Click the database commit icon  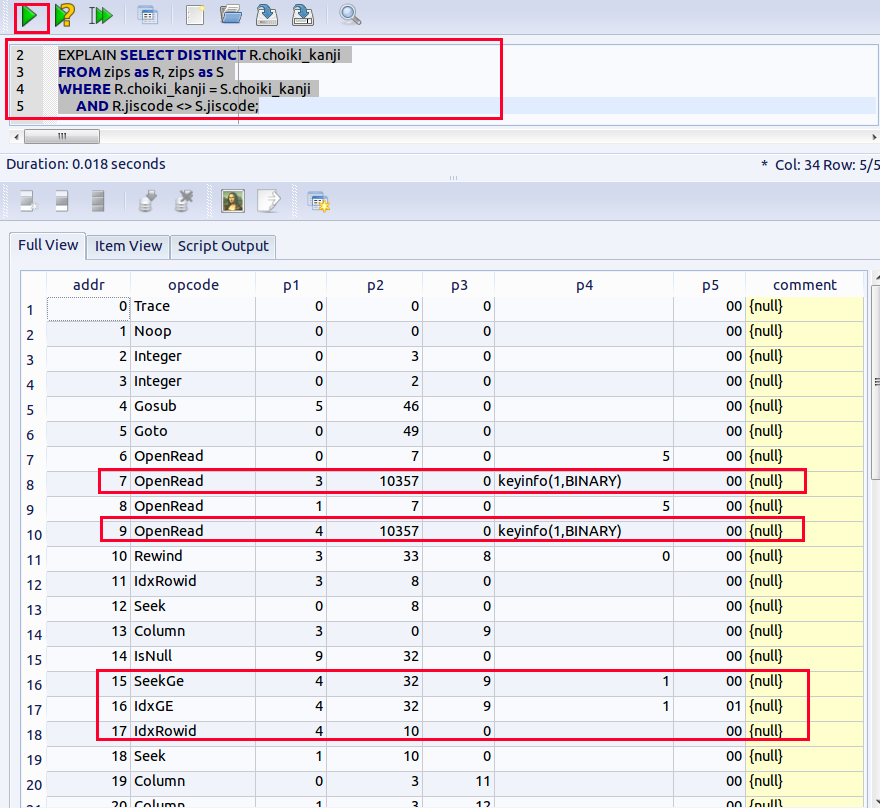(148, 201)
